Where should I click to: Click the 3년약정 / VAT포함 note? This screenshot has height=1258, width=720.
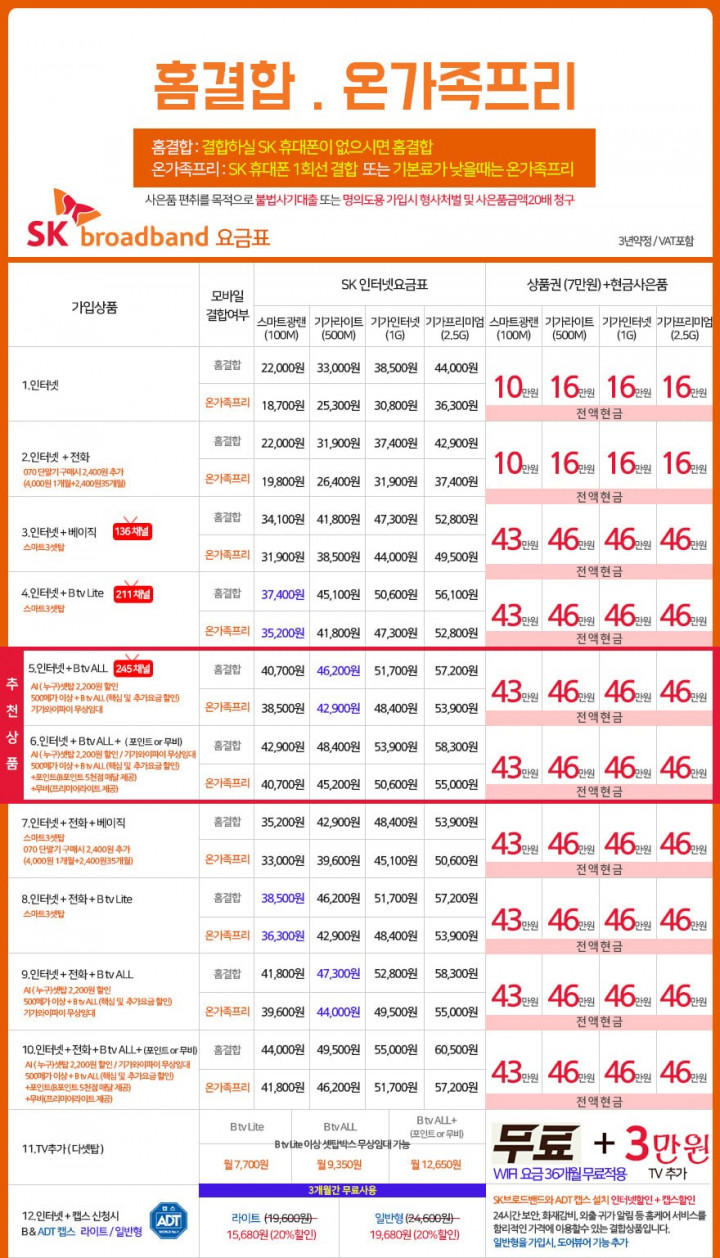pyautogui.click(x=655, y=240)
